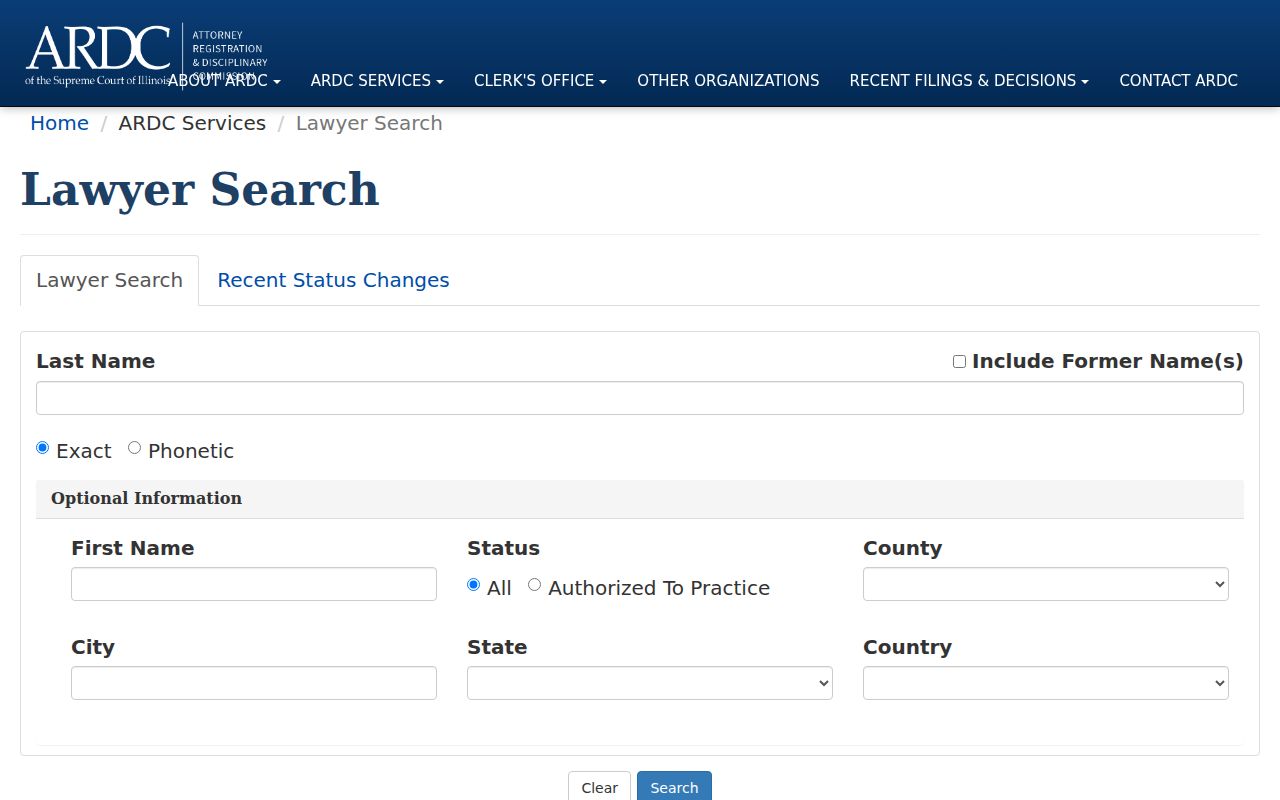The height and width of the screenshot is (800, 1280).
Task: Open the About ARDC menu
Action: point(224,81)
